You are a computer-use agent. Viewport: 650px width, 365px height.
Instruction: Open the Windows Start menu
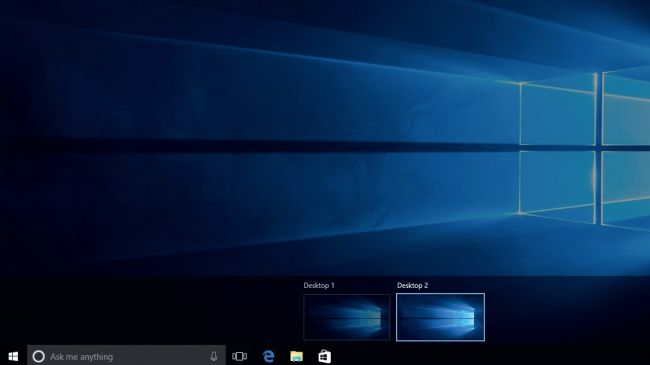pos(13,356)
